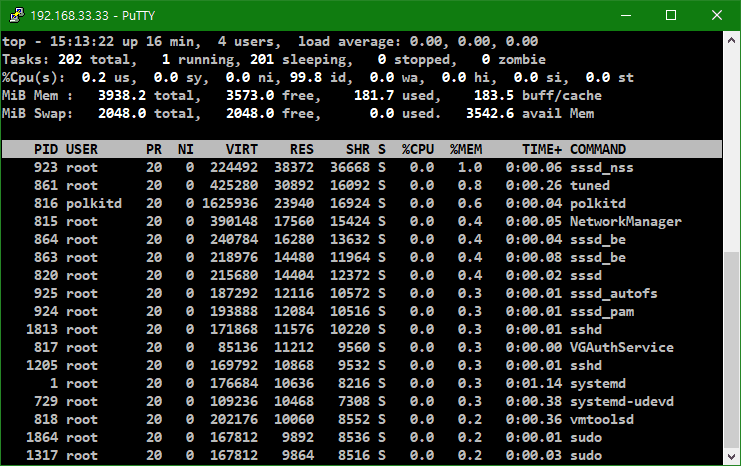Click the COMMAND column header
The height and width of the screenshot is (466, 741).
click(x=598, y=149)
